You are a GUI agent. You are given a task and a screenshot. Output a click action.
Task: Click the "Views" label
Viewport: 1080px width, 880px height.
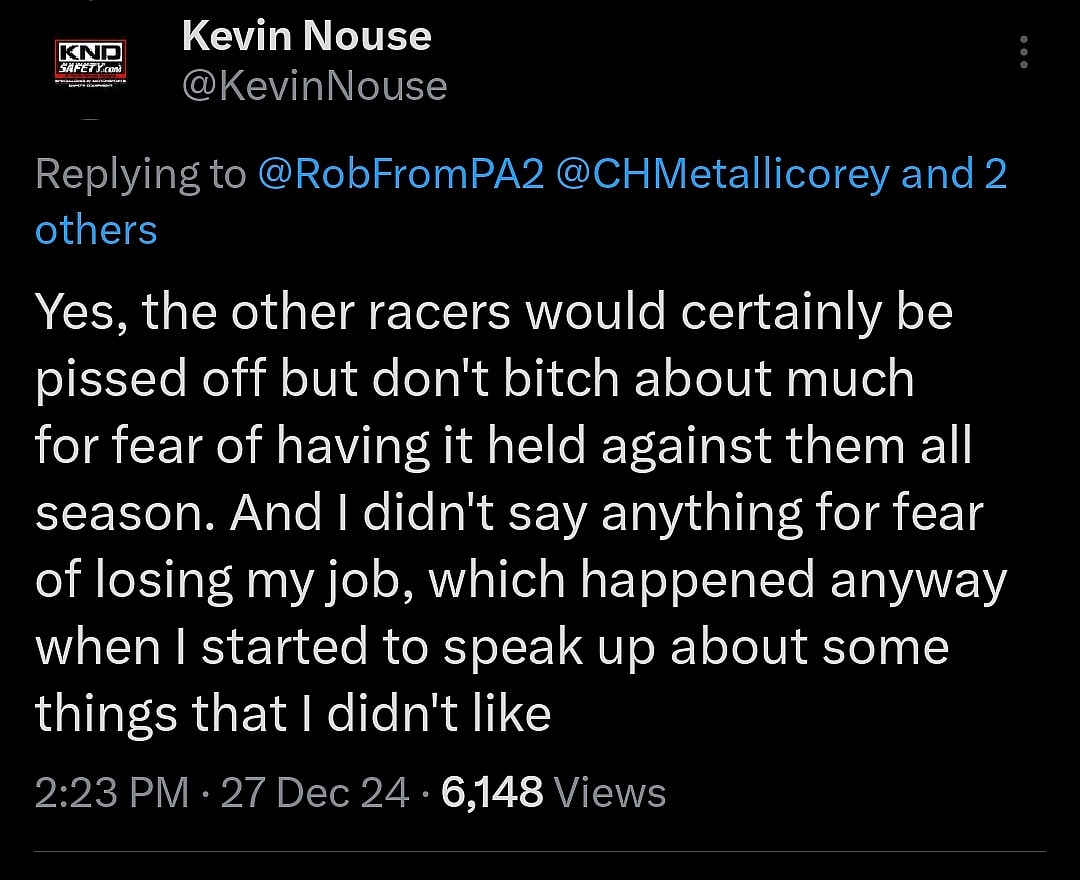coord(610,793)
